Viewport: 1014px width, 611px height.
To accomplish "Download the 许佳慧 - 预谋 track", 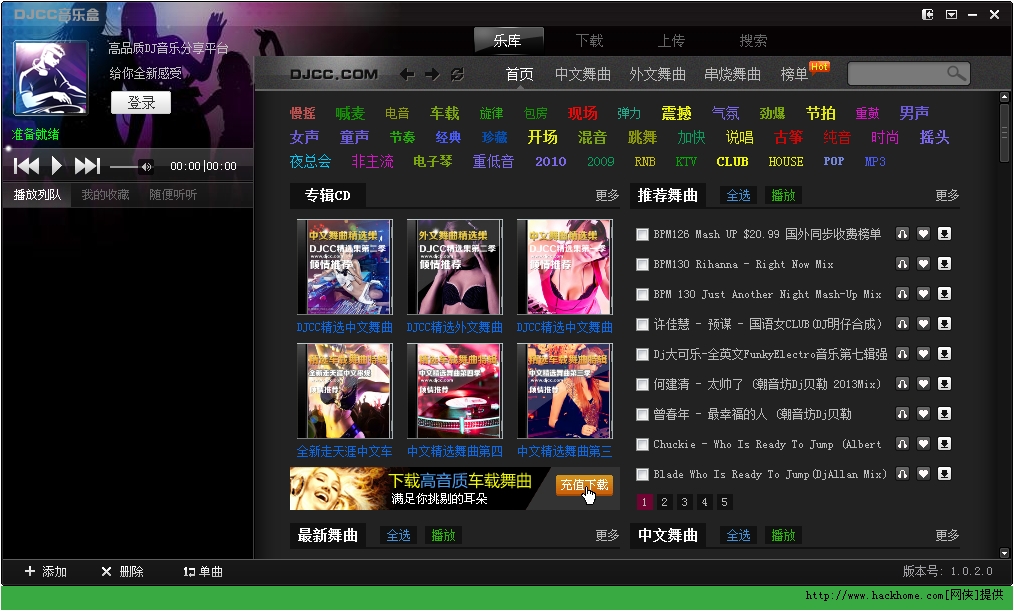I will 944,324.
